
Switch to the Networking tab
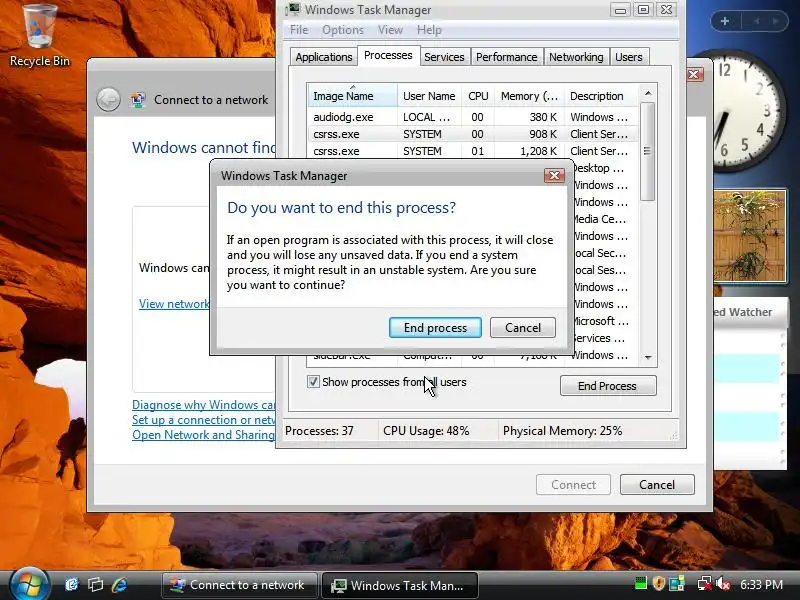coord(576,57)
